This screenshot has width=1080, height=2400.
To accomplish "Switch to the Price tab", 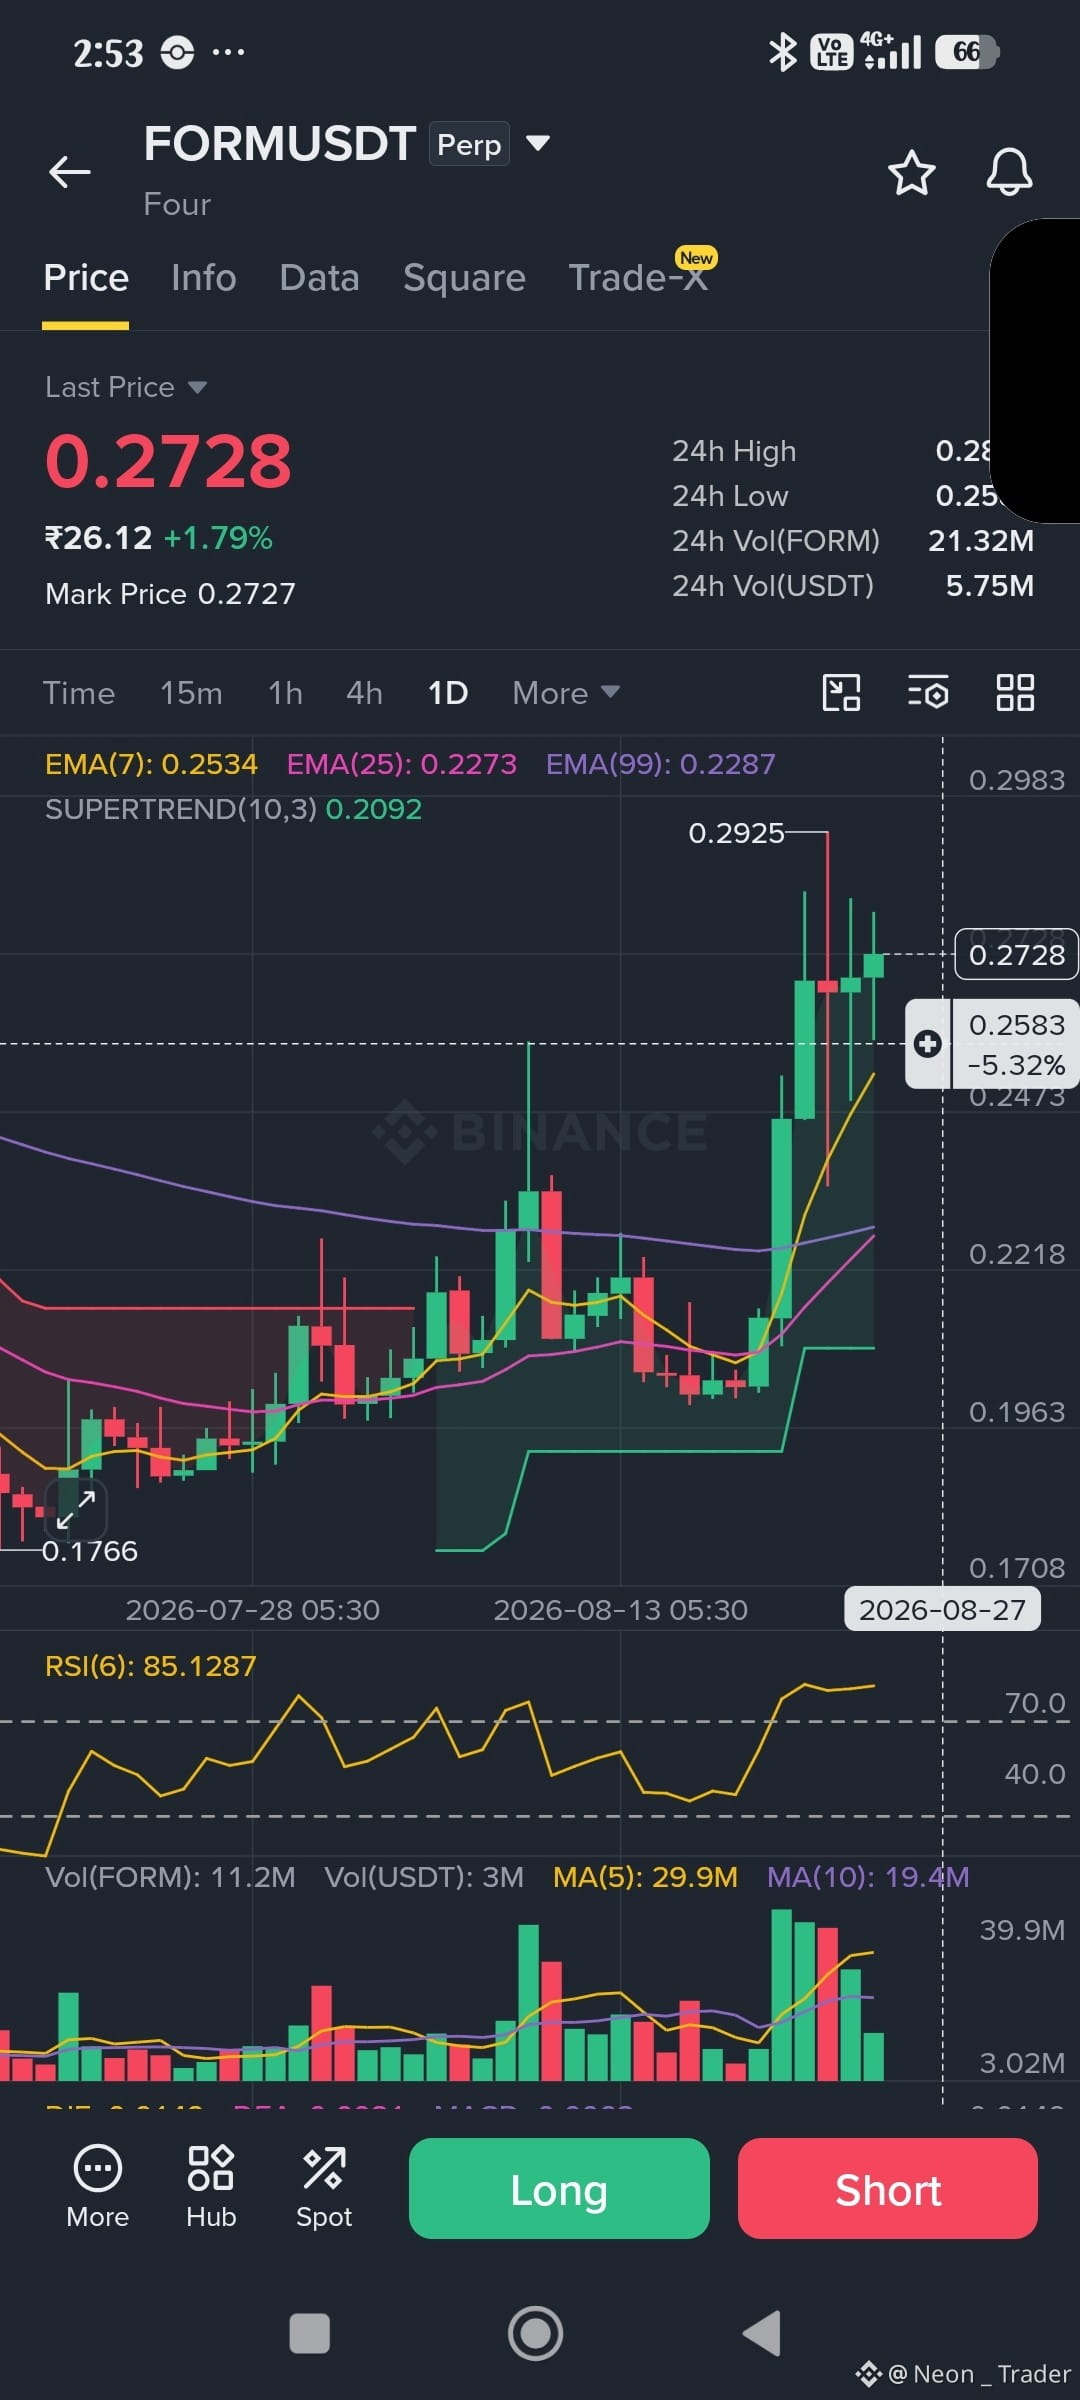I will click(x=86, y=277).
